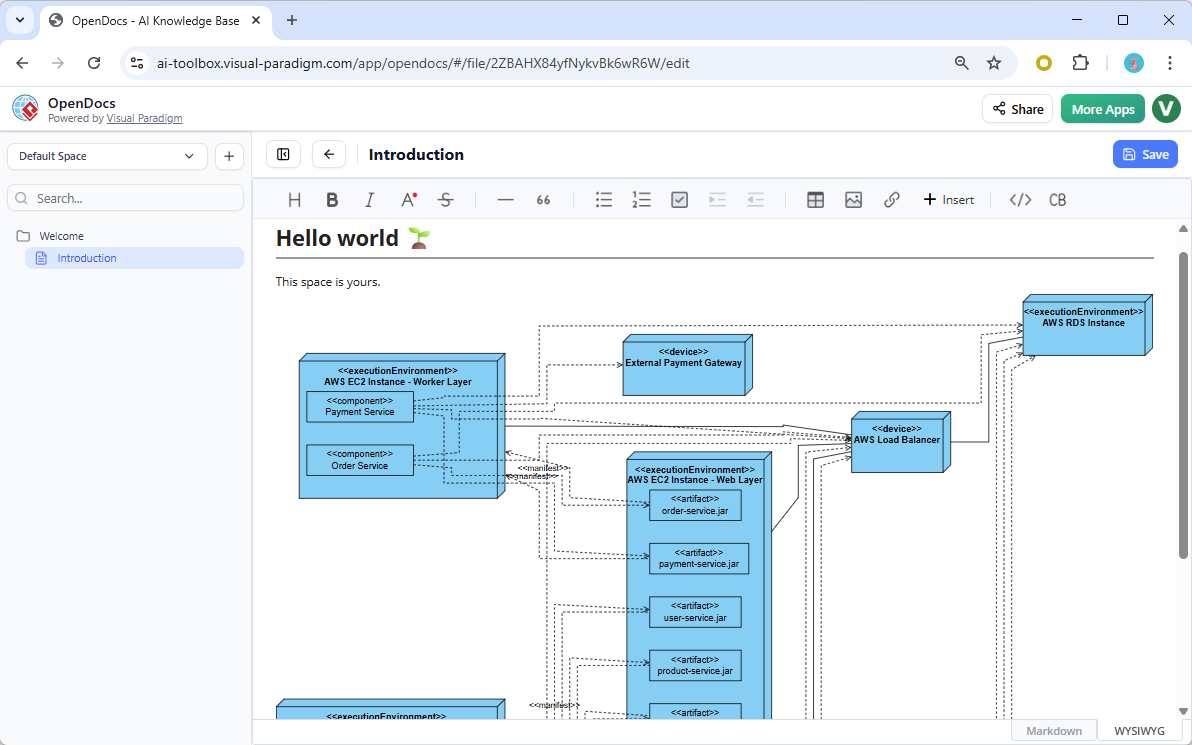Toggle the sidebar panel visibility
This screenshot has height=745, width=1192.
(283, 154)
